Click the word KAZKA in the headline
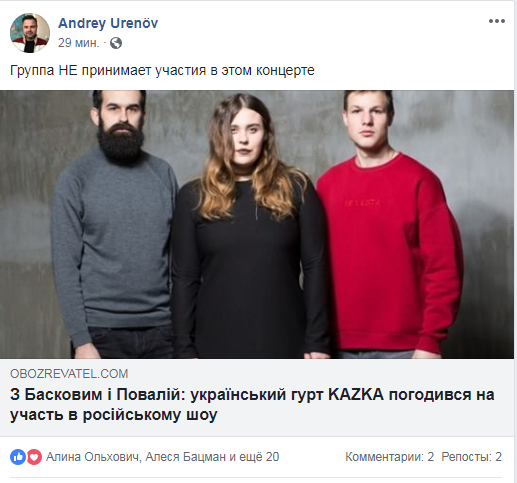 [x=356, y=395]
